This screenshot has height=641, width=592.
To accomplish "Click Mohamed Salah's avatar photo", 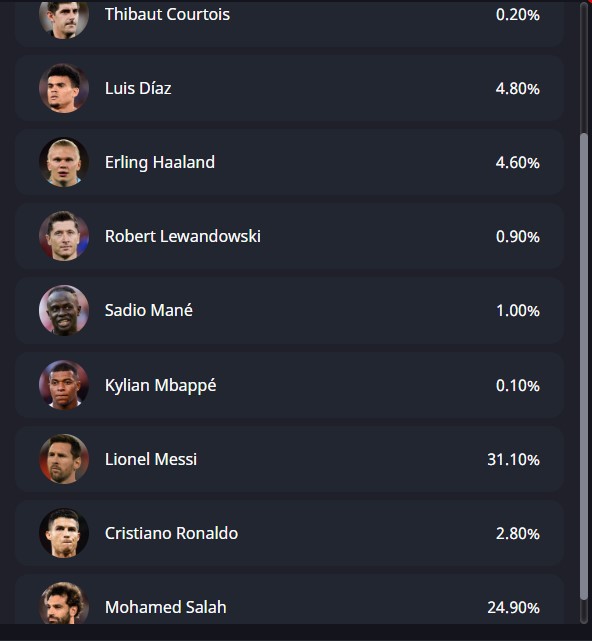I will coord(64,603).
